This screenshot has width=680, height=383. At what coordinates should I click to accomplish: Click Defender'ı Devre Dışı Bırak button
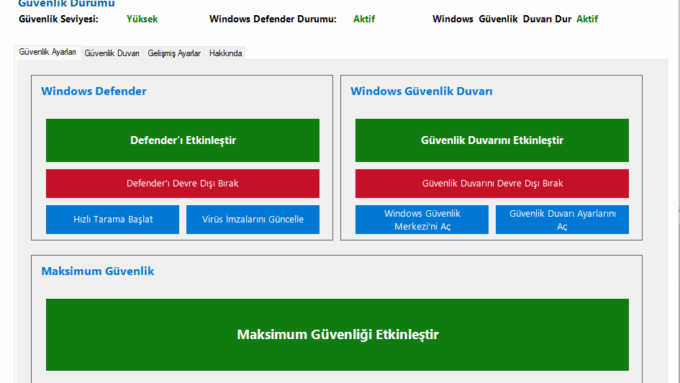tap(183, 183)
